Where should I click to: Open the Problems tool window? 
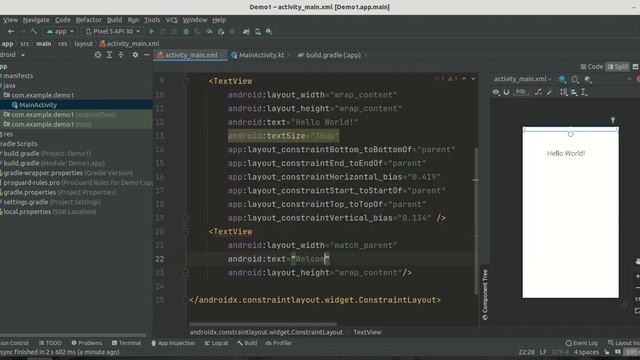[87, 343]
